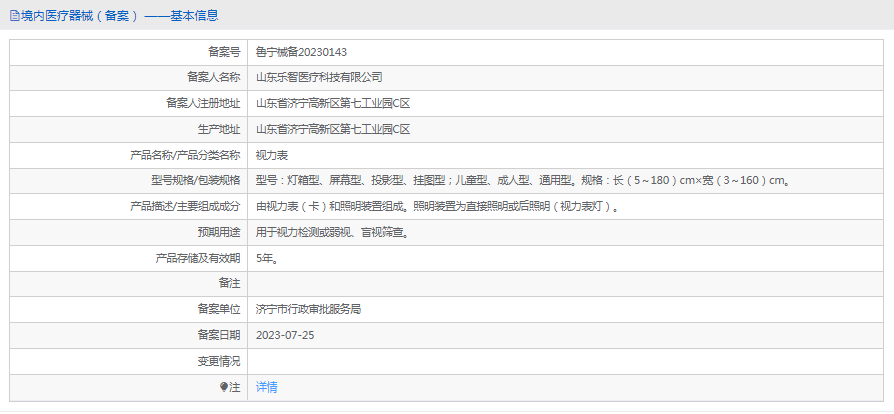This screenshot has width=894, height=414.
Task: Click the intended use text 用于视力检测或弱视
Action: pos(332,232)
